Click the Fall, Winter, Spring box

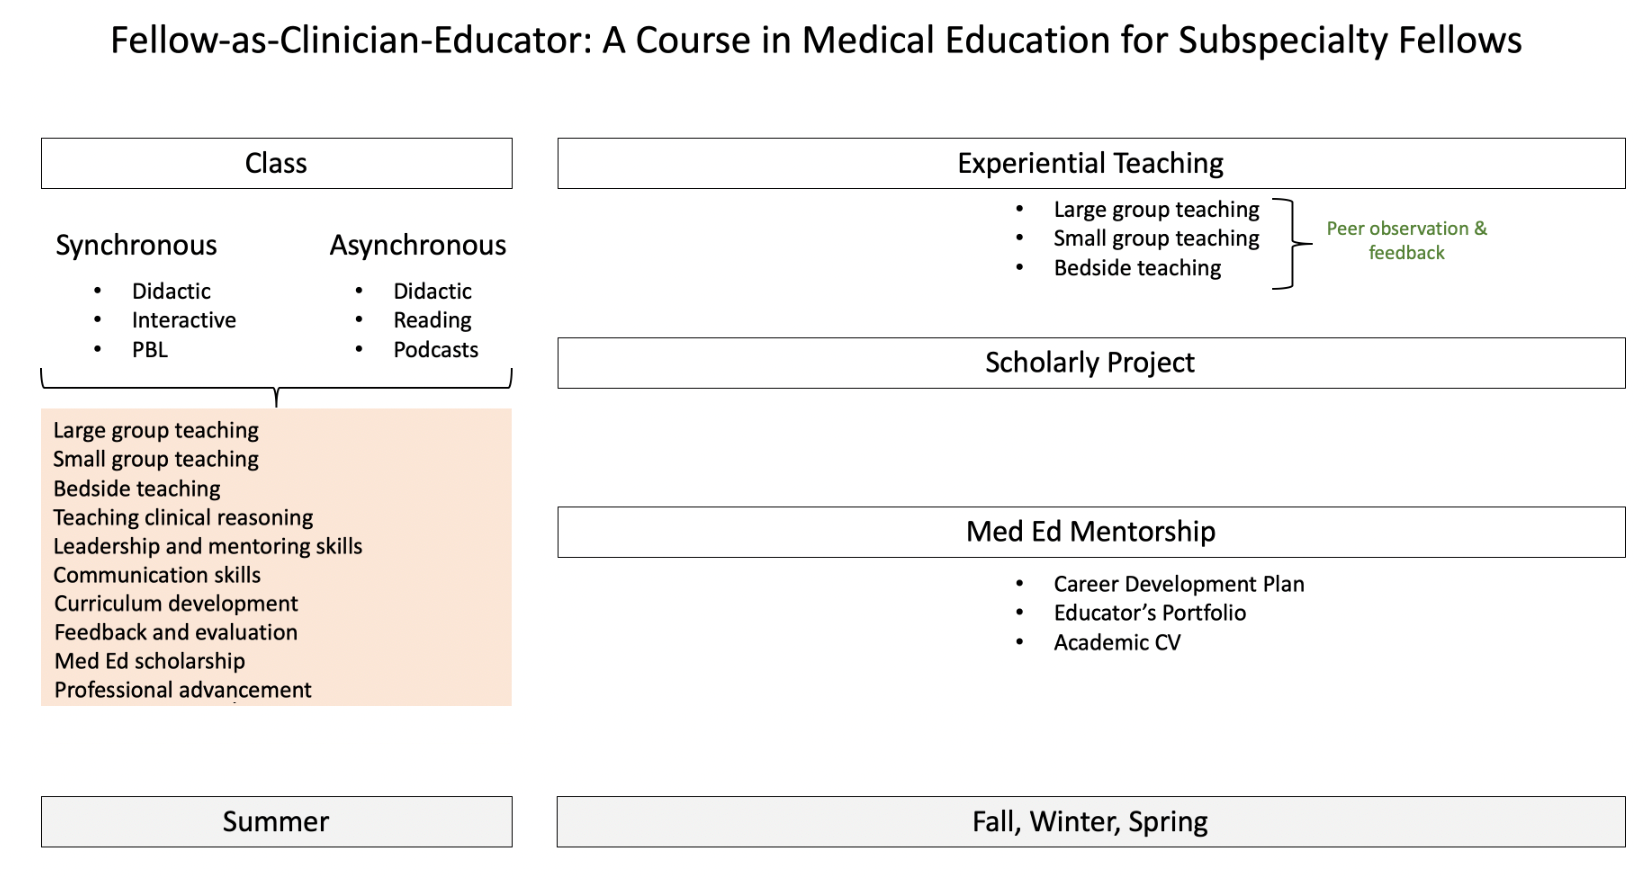[1091, 822]
